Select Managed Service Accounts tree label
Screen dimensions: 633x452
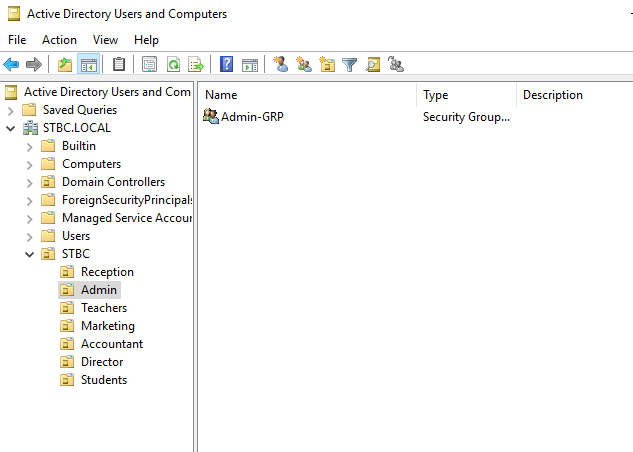(127, 218)
